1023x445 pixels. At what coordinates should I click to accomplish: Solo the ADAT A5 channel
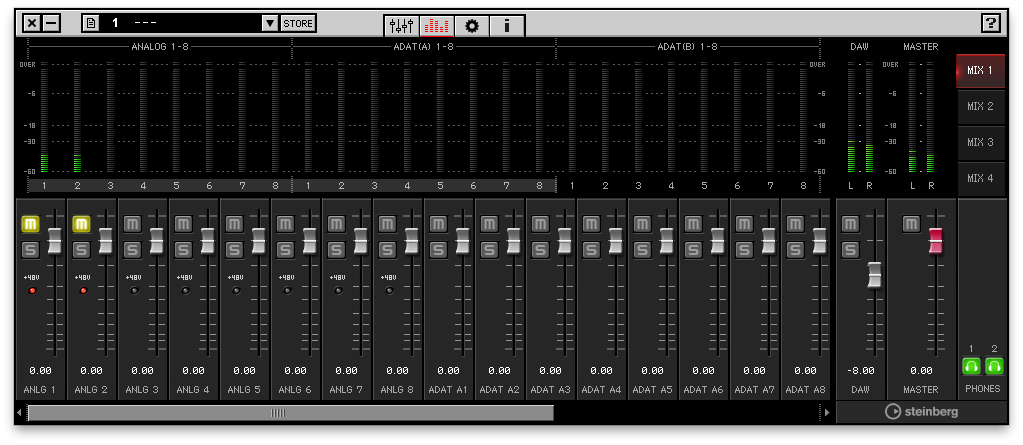pos(642,249)
